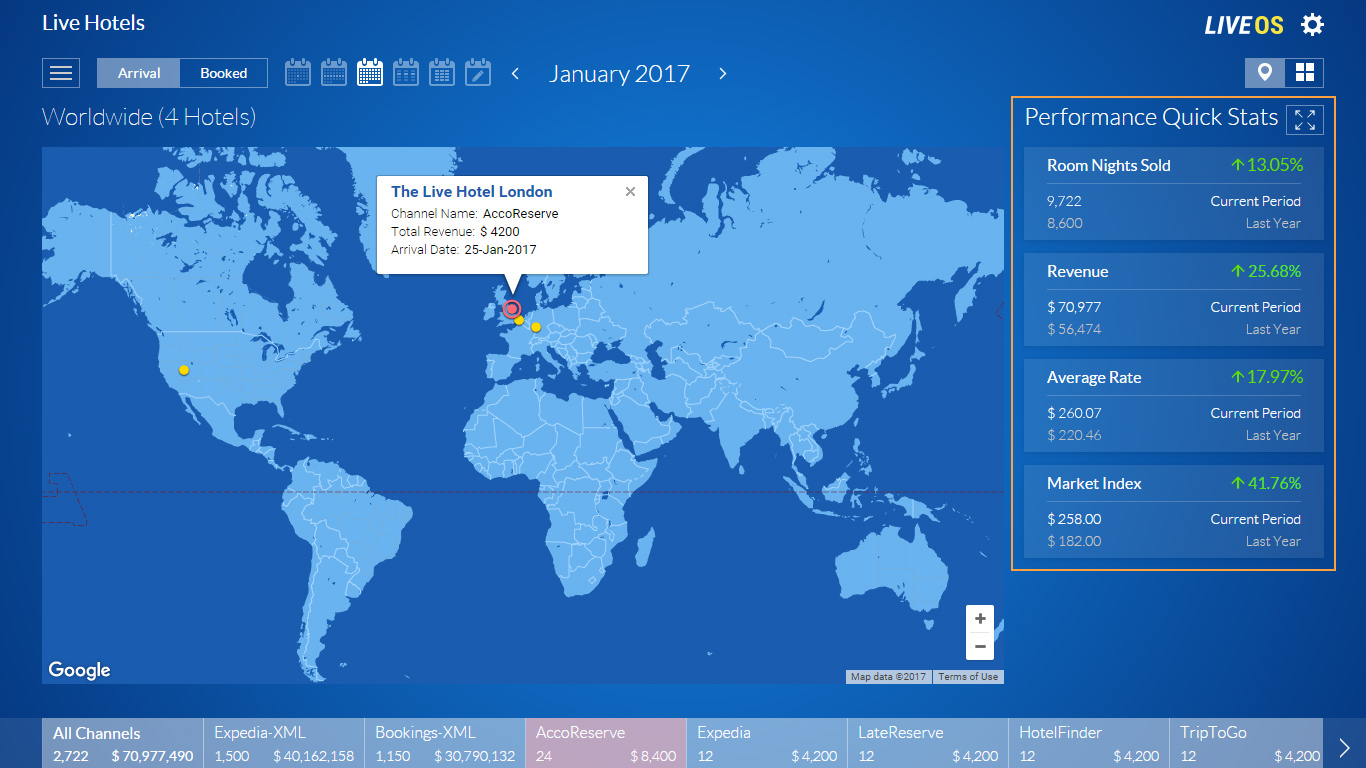Select the All Channels tab
1366x768 pixels.
(123, 743)
